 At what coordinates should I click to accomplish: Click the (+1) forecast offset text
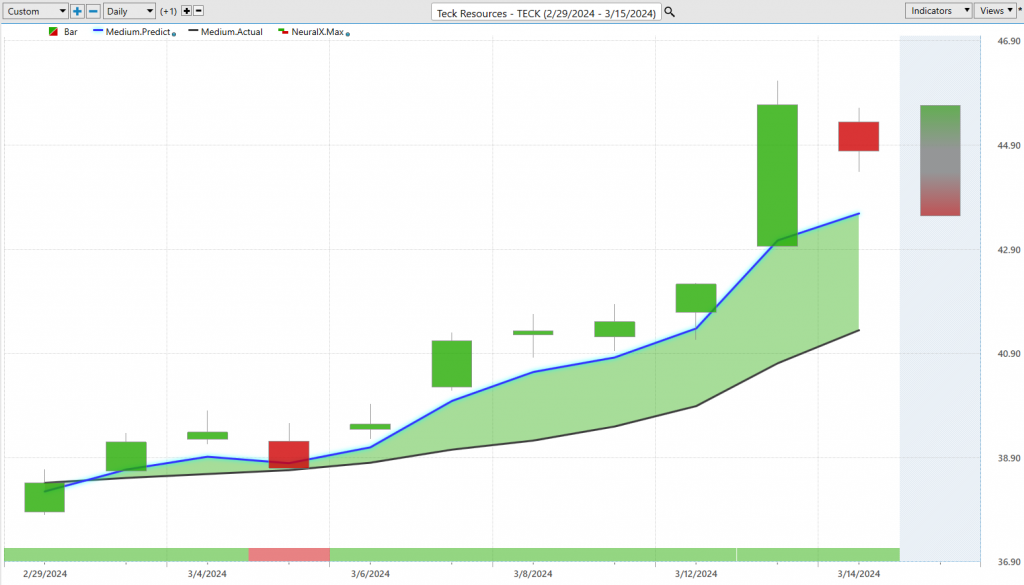coord(168,11)
